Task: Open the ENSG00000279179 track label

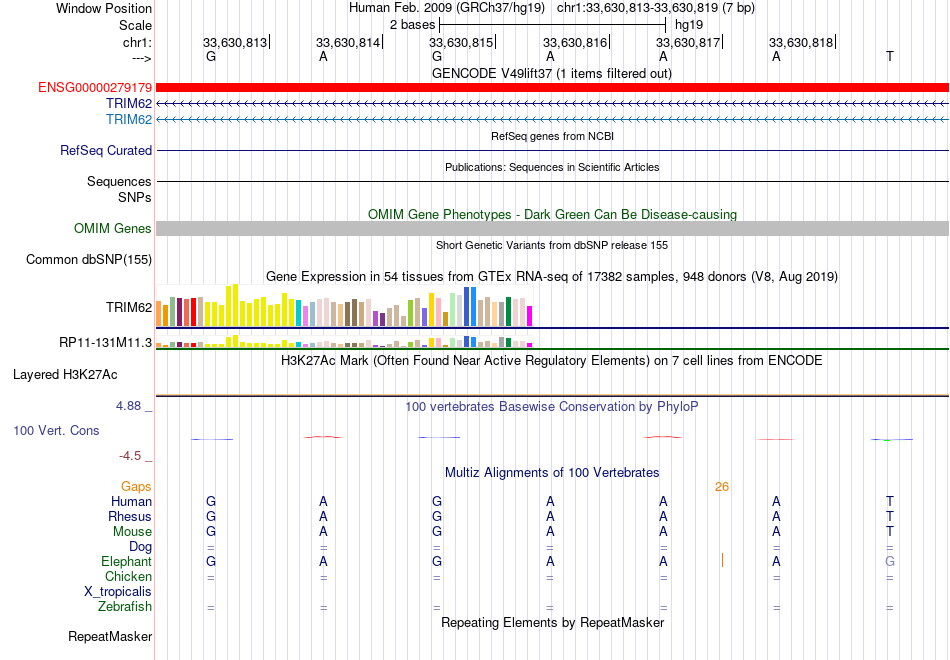Action: pos(95,87)
